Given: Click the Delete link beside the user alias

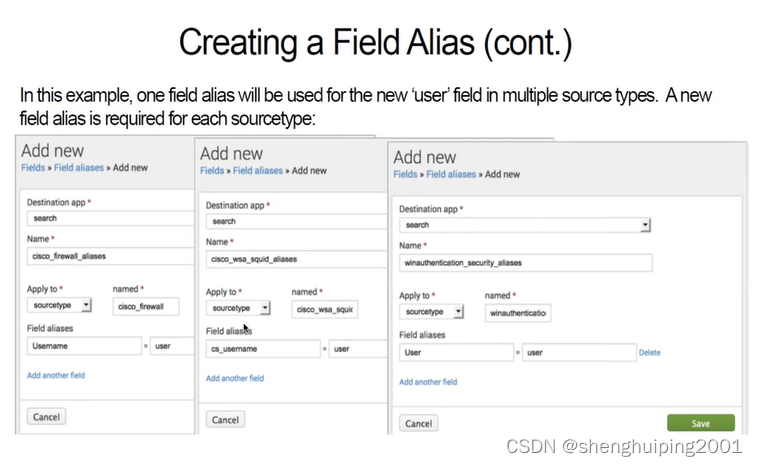Looking at the screenshot, I should click(x=650, y=353).
